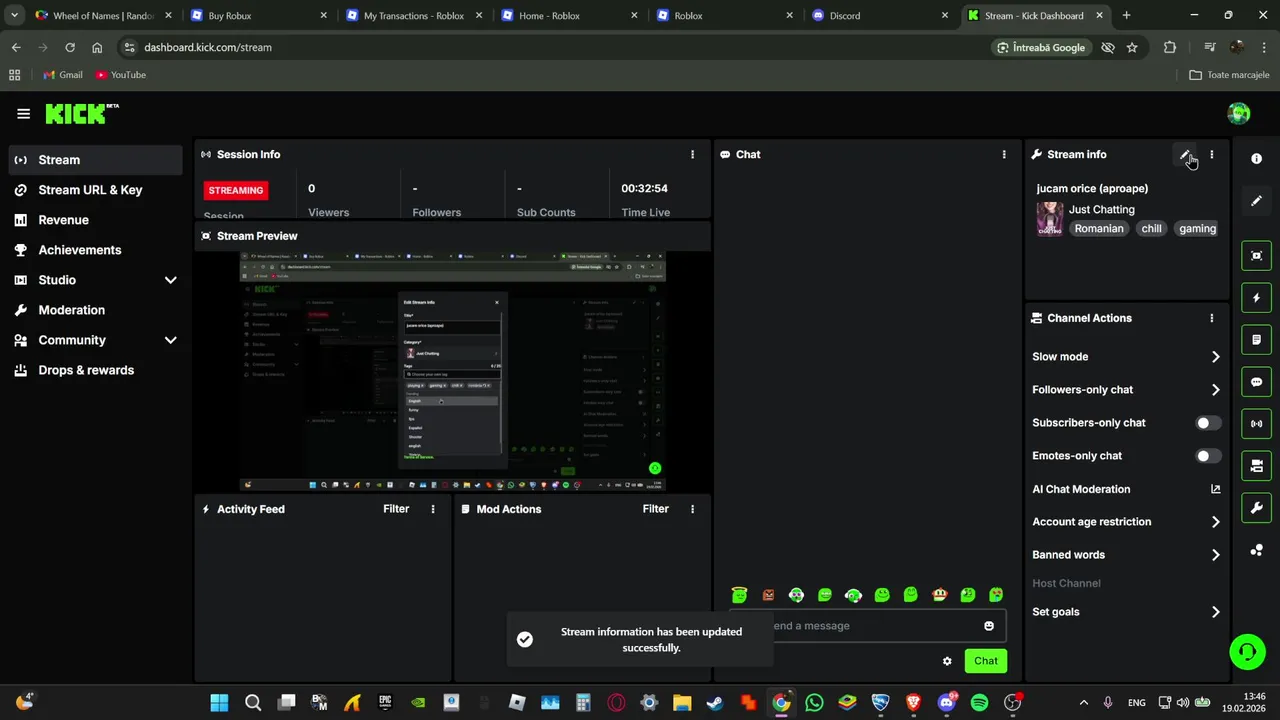Toggle the channel actions widget icon
The image size is (1280, 720).
[1257, 466]
